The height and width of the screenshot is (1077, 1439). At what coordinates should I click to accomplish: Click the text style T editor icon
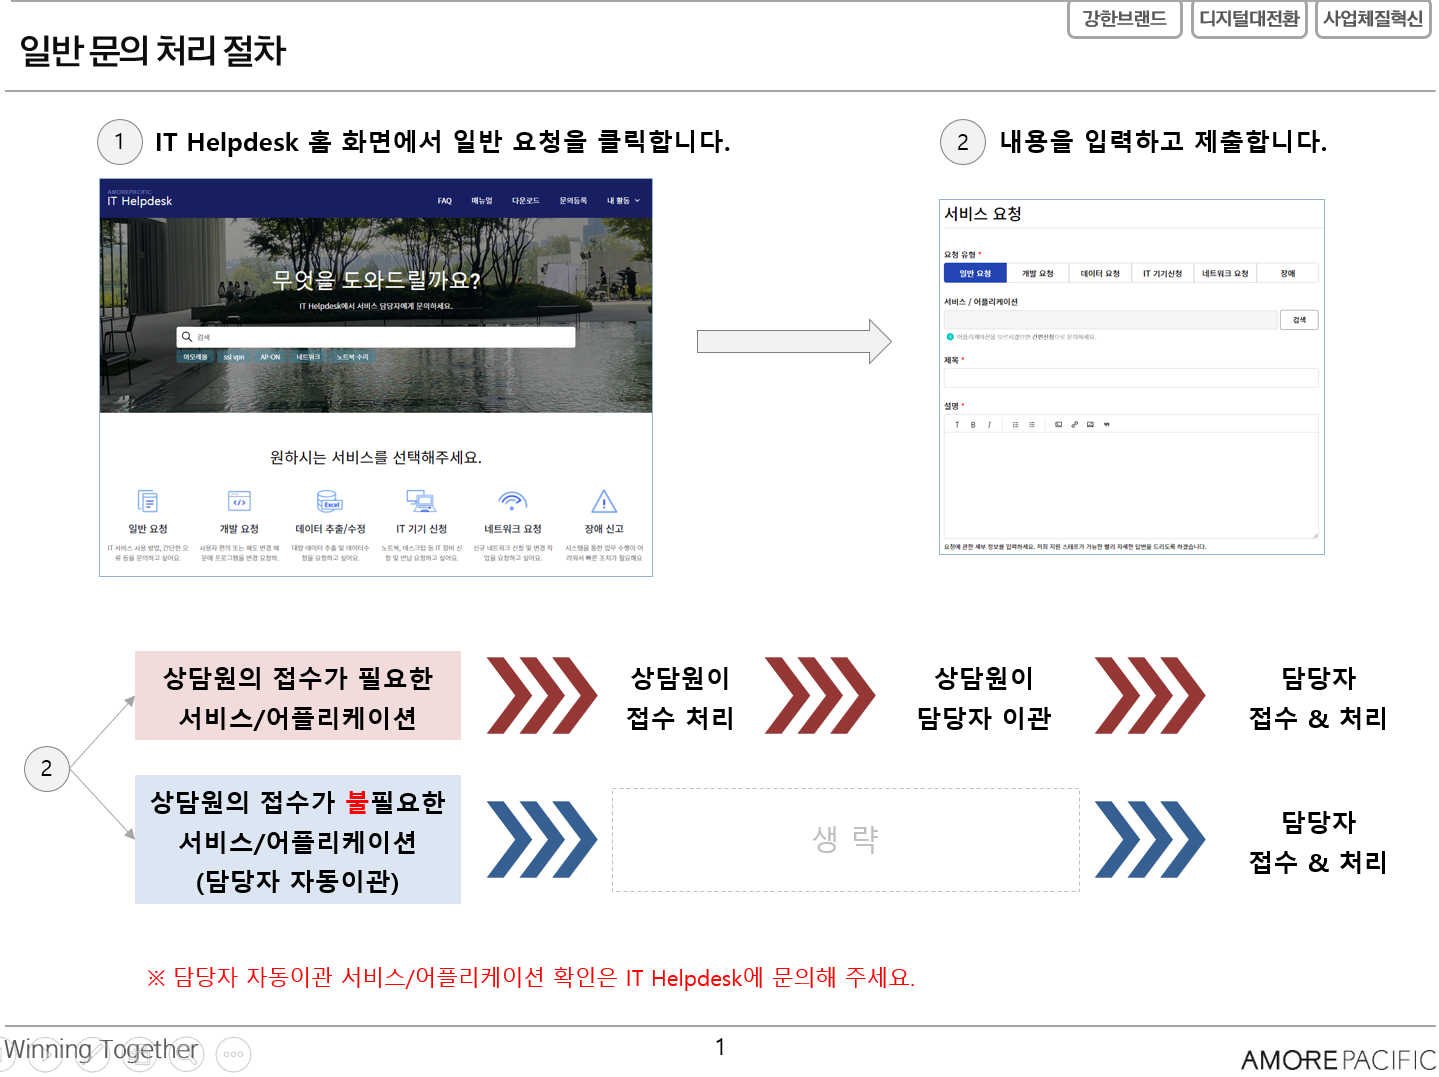957,425
